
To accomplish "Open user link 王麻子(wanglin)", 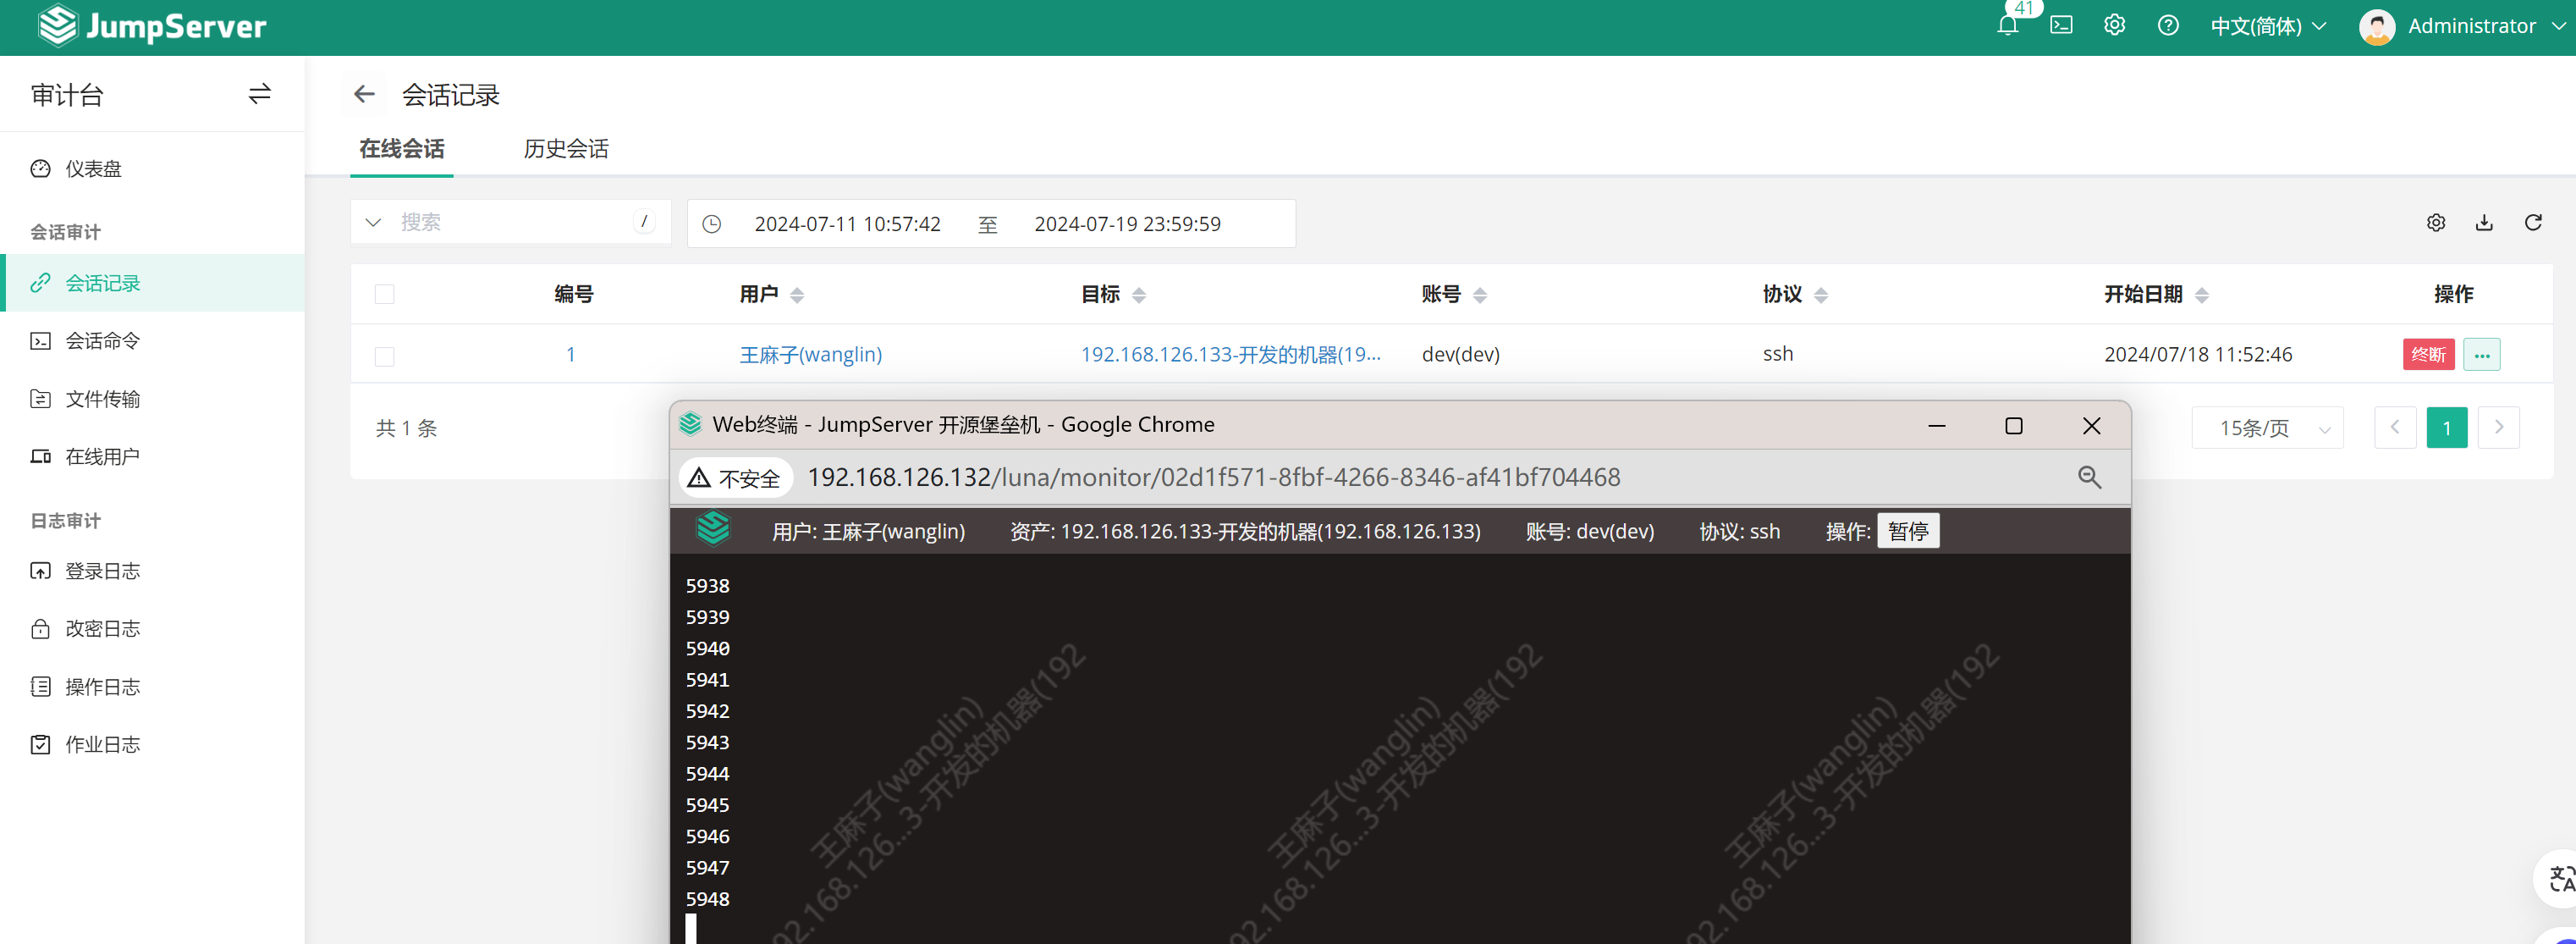I will click(810, 355).
